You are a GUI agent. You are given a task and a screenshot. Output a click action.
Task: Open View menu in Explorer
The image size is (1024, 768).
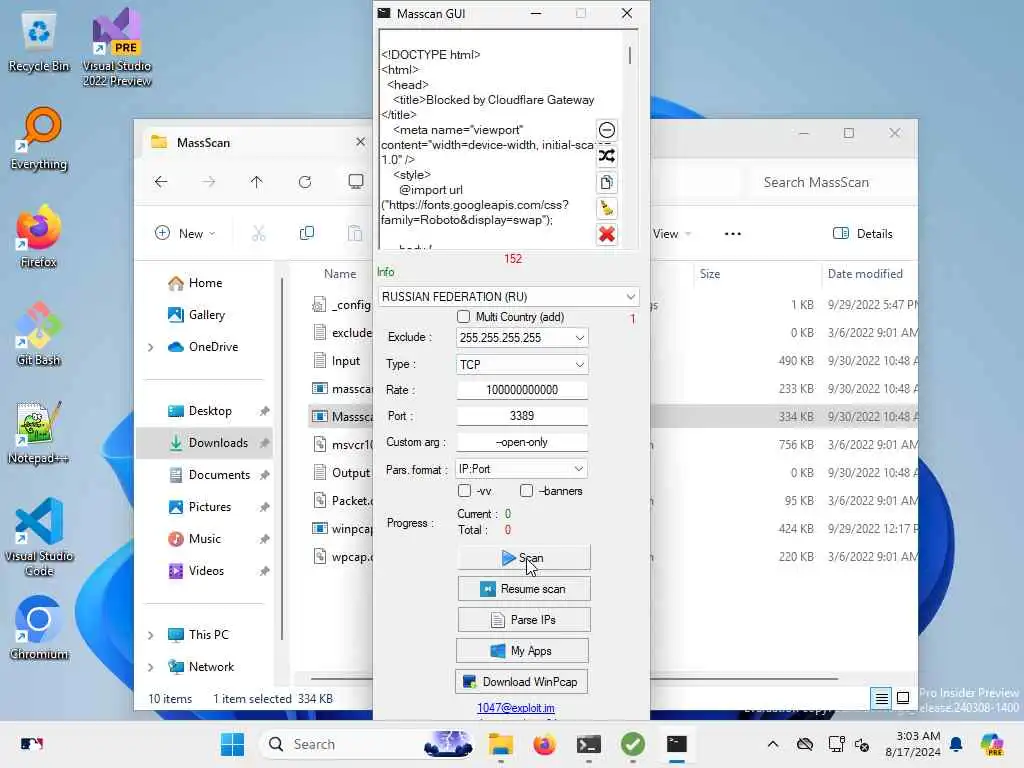(x=671, y=234)
